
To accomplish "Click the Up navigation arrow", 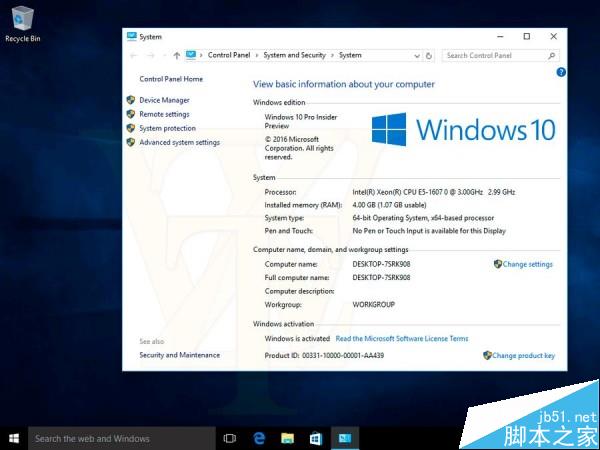I will (177, 56).
